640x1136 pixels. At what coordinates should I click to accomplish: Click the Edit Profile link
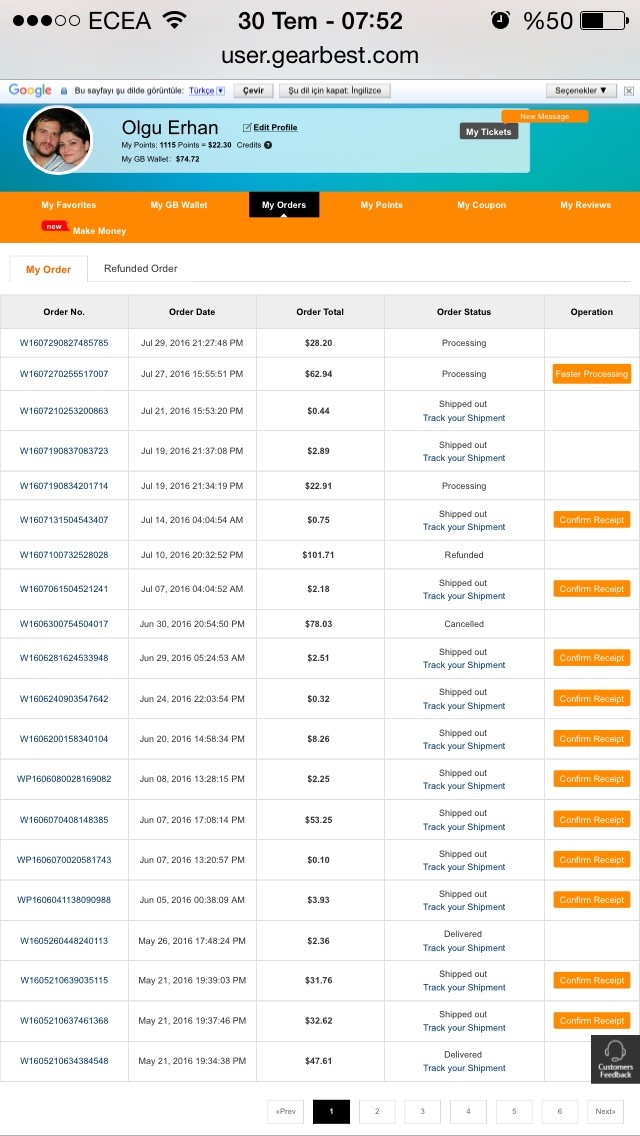click(270, 128)
